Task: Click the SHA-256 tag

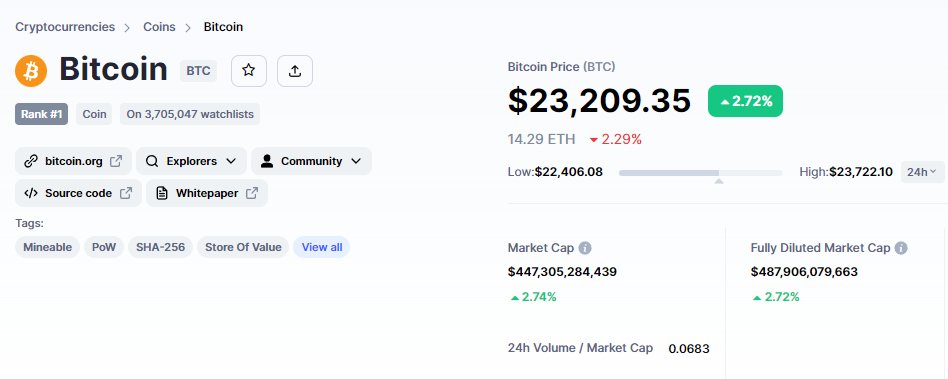Action: tap(160, 247)
